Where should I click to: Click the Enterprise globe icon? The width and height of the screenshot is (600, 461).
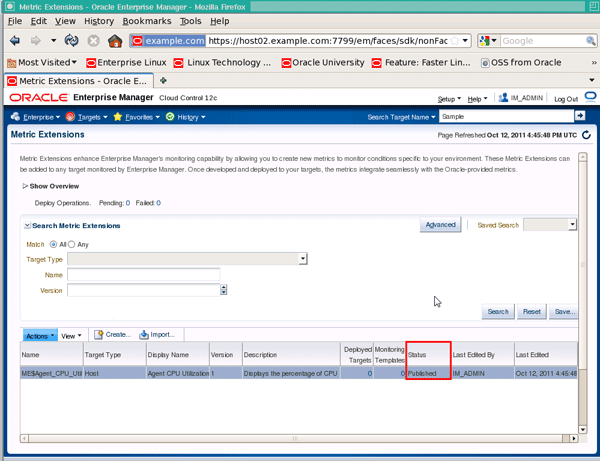coord(15,117)
